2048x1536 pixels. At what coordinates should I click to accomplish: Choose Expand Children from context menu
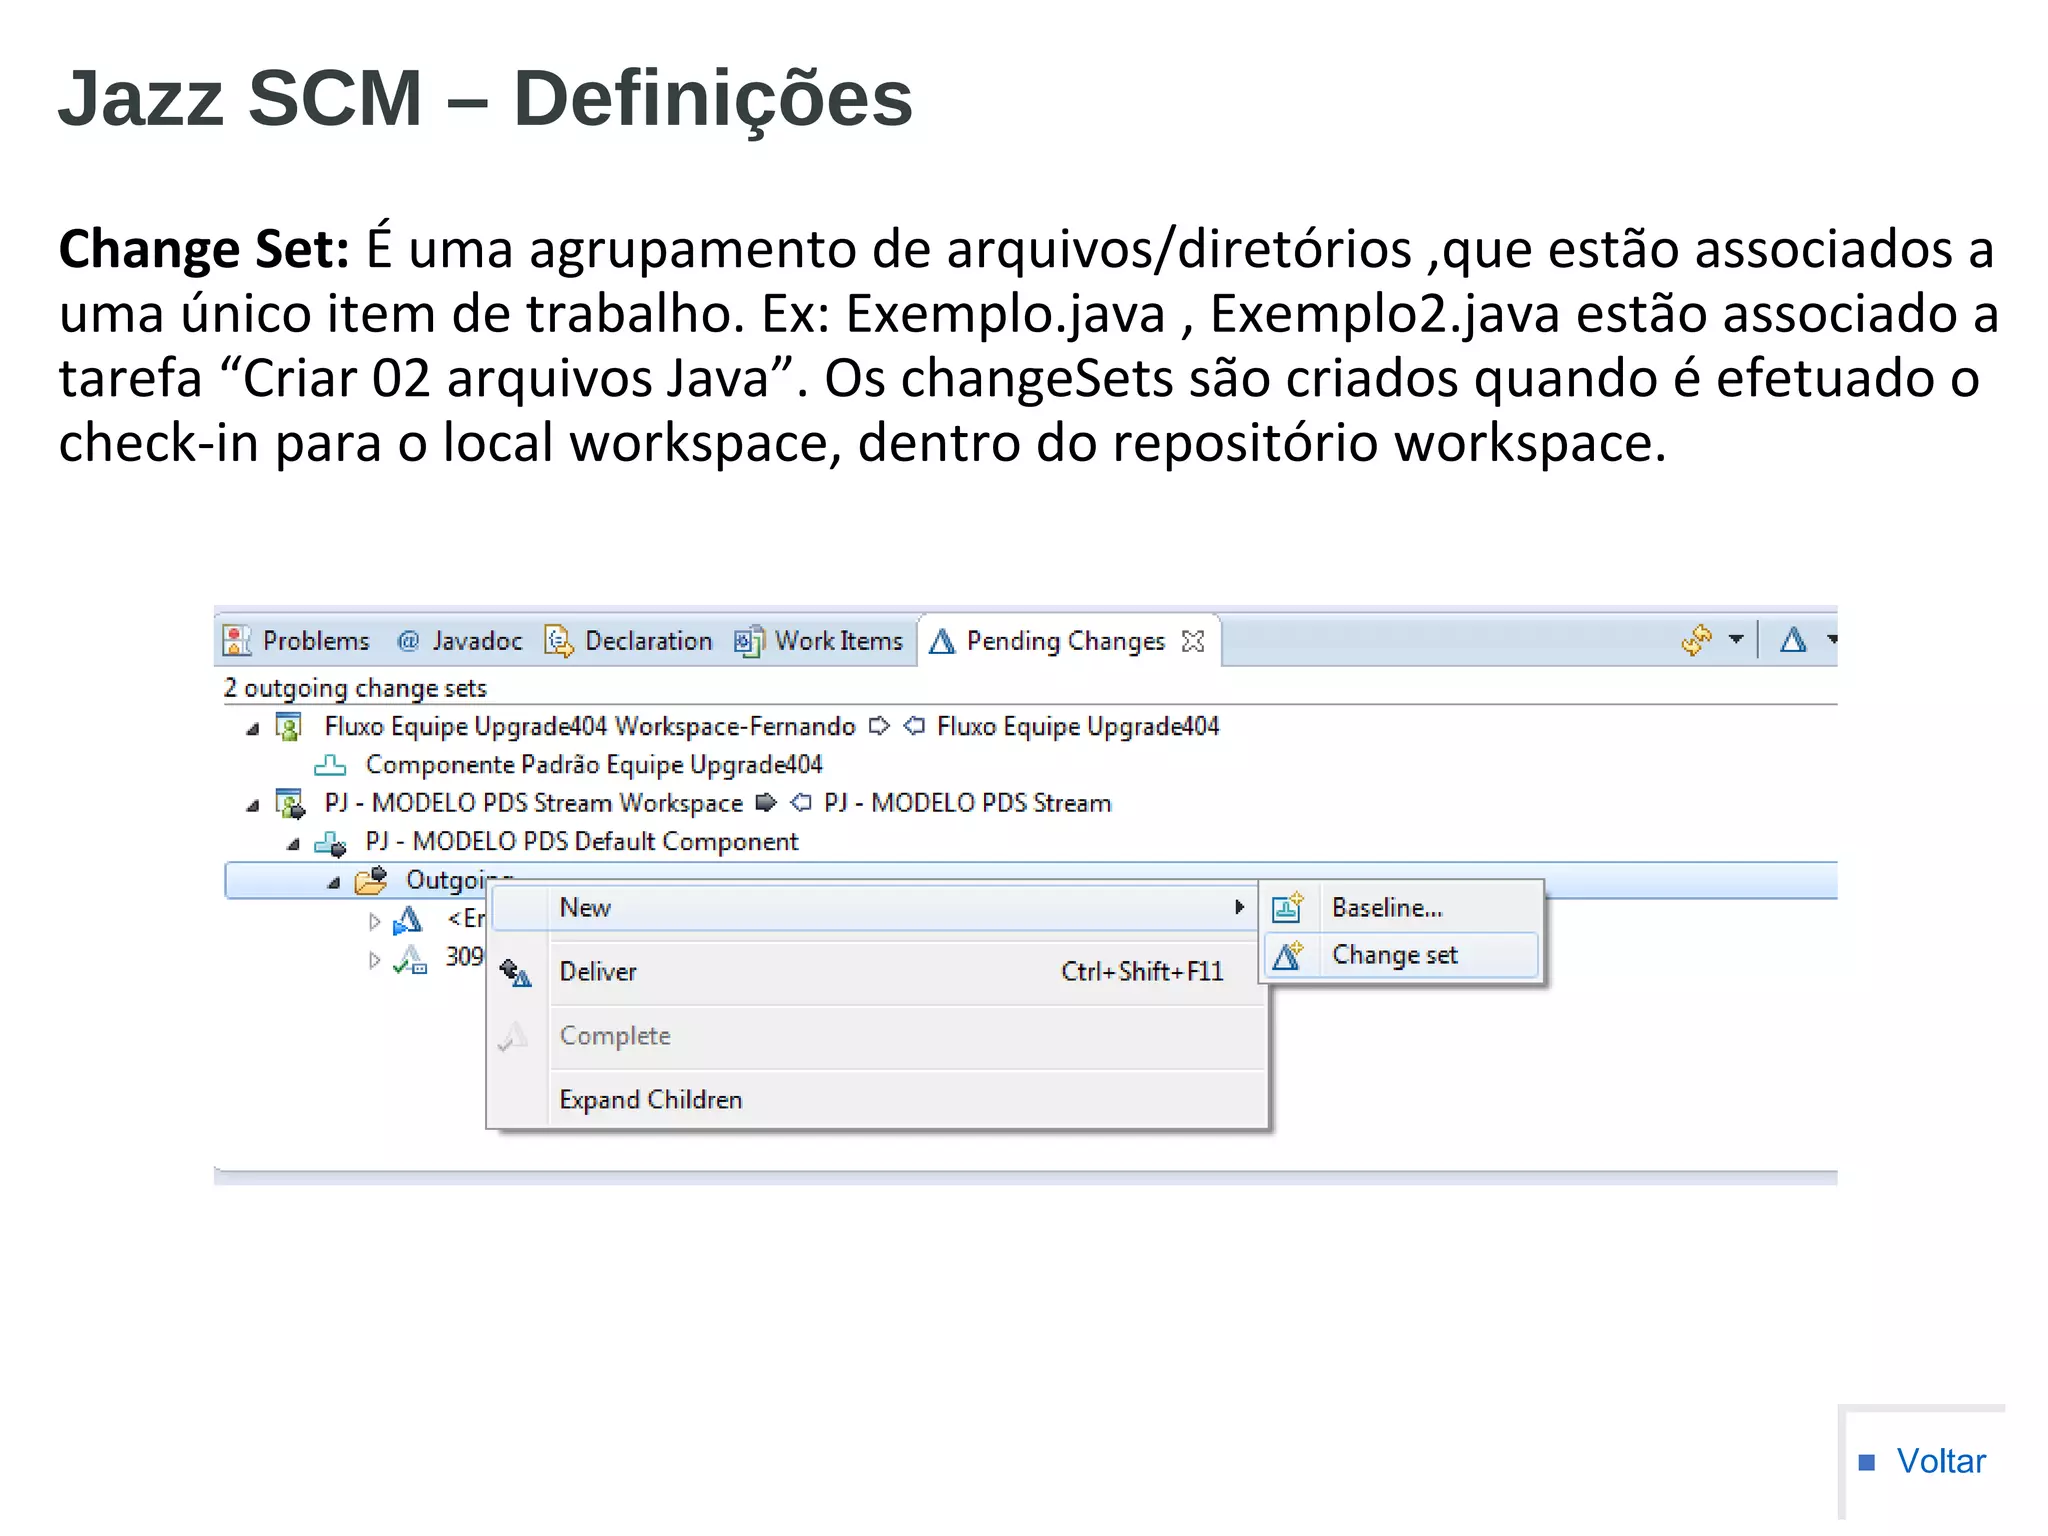876,1099
